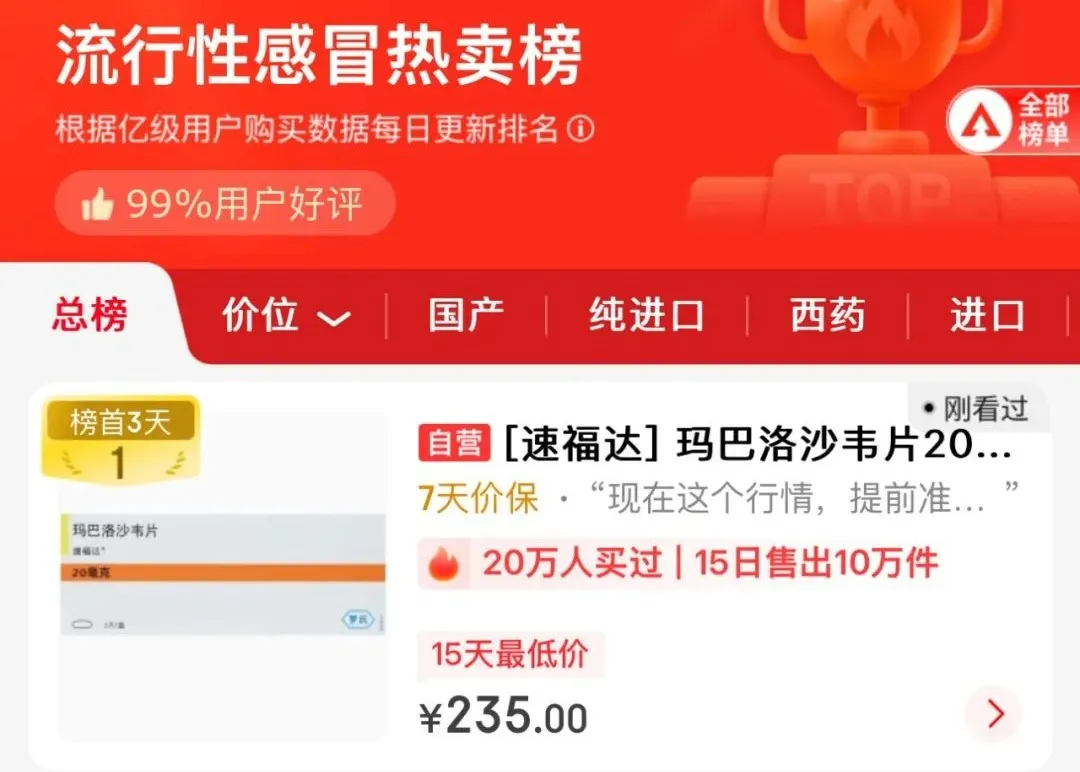Viewport: 1080px width, 772px height.
Task: Click the red arrow circle next to price
Action: (995, 713)
